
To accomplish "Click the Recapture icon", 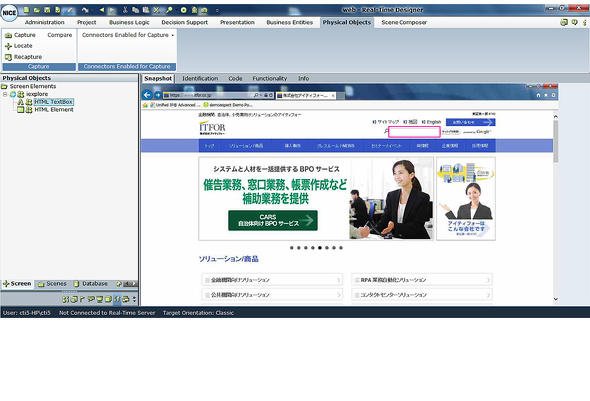I will (8, 57).
